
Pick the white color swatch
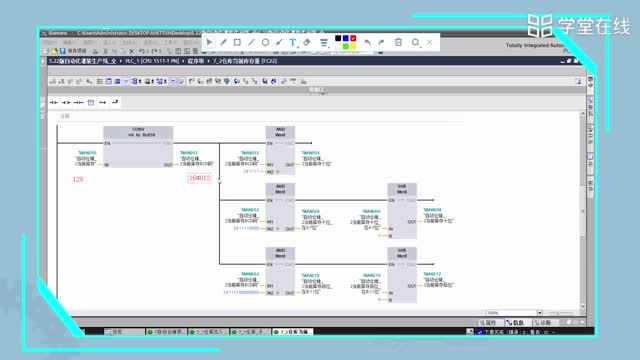coord(338,46)
